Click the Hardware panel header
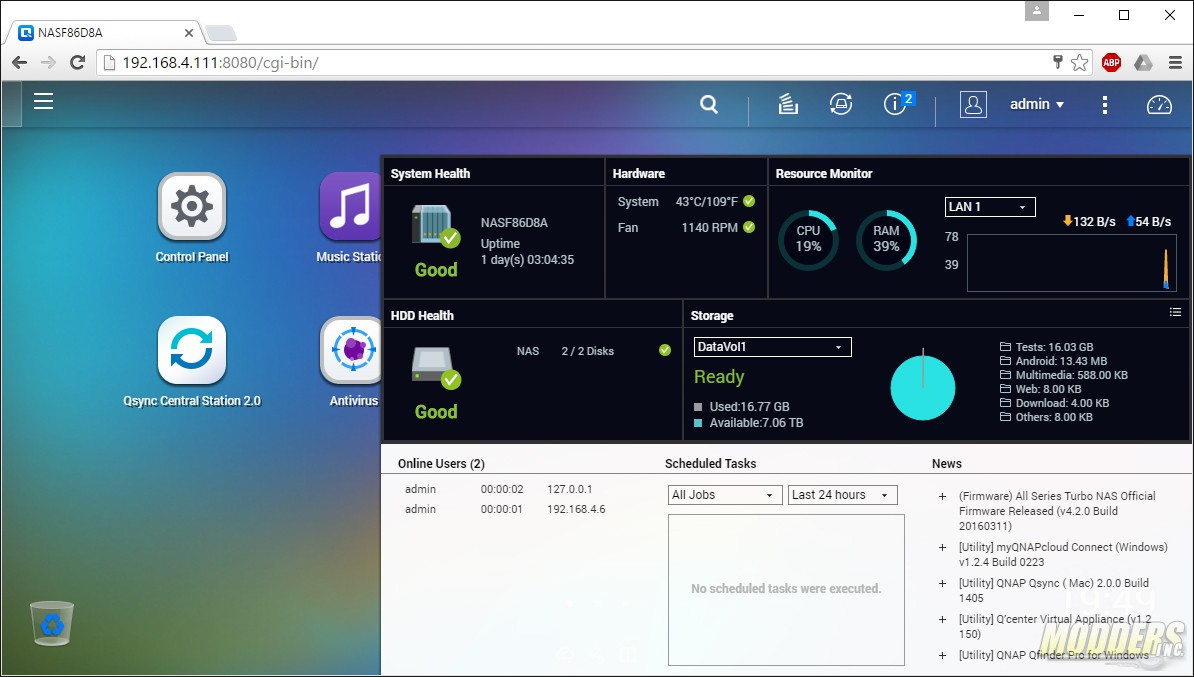This screenshot has width=1194, height=677. coord(638,174)
